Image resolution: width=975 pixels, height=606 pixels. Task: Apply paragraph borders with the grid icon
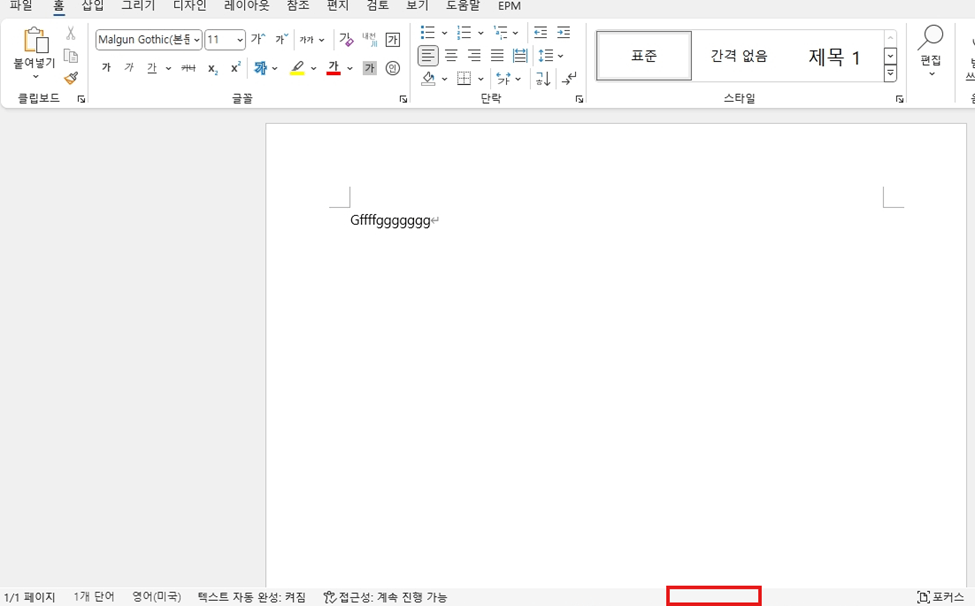(x=464, y=79)
